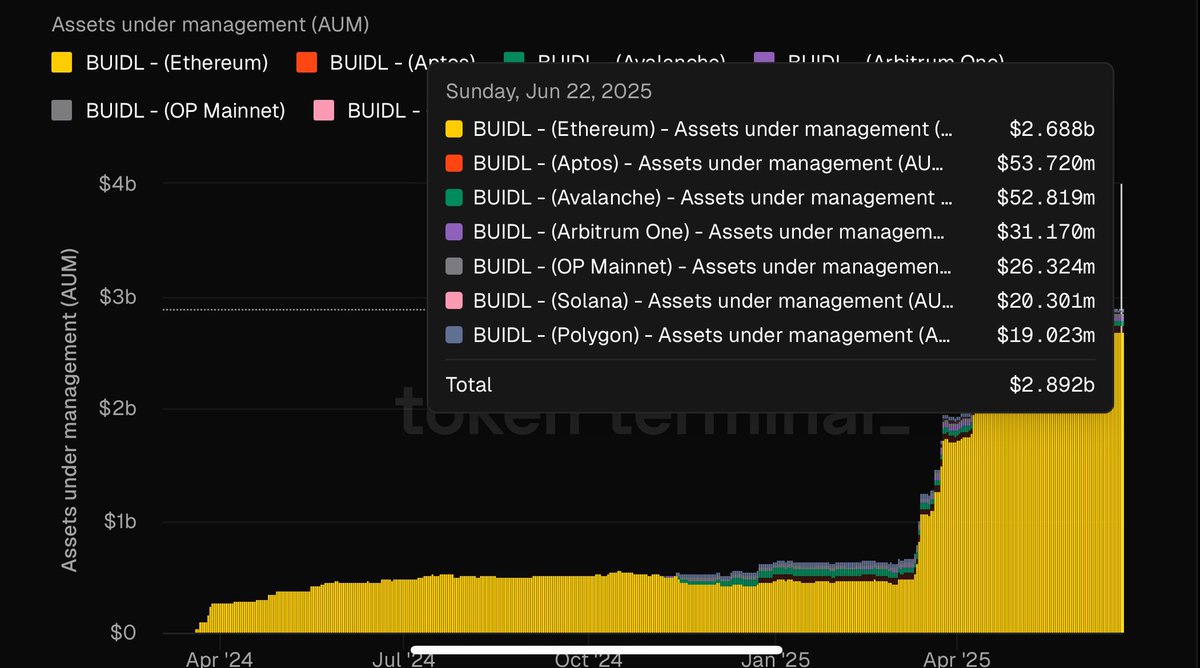Click the yellow Ethereum legend color swatch
The width and height of the screenshot is (1200, 668).
coord(61,63)
